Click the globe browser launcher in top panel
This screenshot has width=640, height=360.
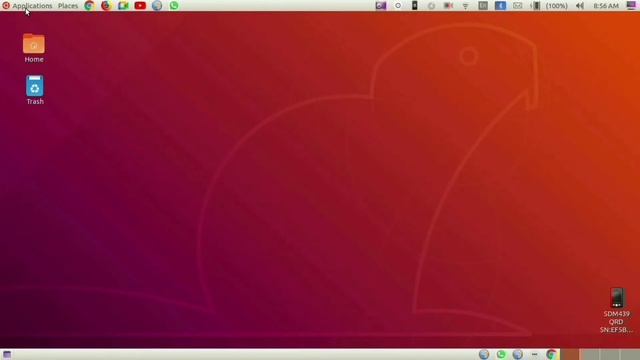(157, 6)
